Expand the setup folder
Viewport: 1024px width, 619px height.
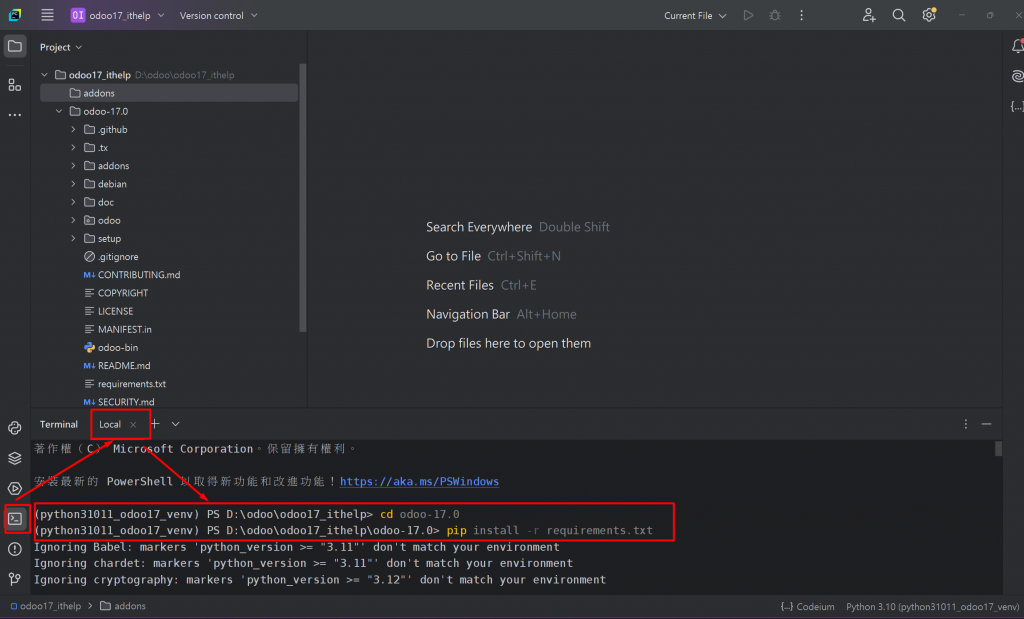tap(73, 238)
